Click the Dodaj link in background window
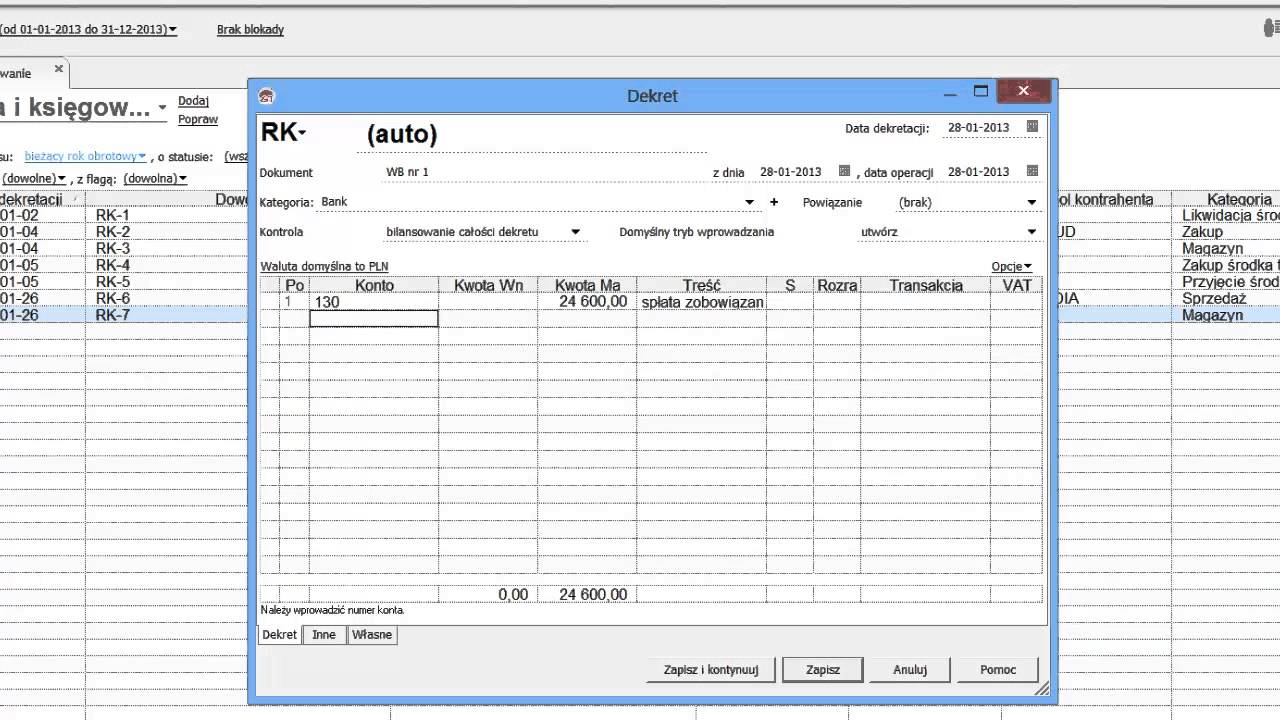Screen dimensions: 1280x720 coord(193,101)
